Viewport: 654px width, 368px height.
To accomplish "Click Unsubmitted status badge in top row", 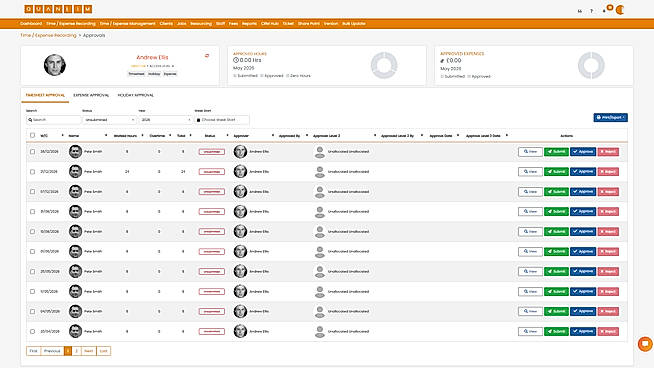I will (211, 152).
